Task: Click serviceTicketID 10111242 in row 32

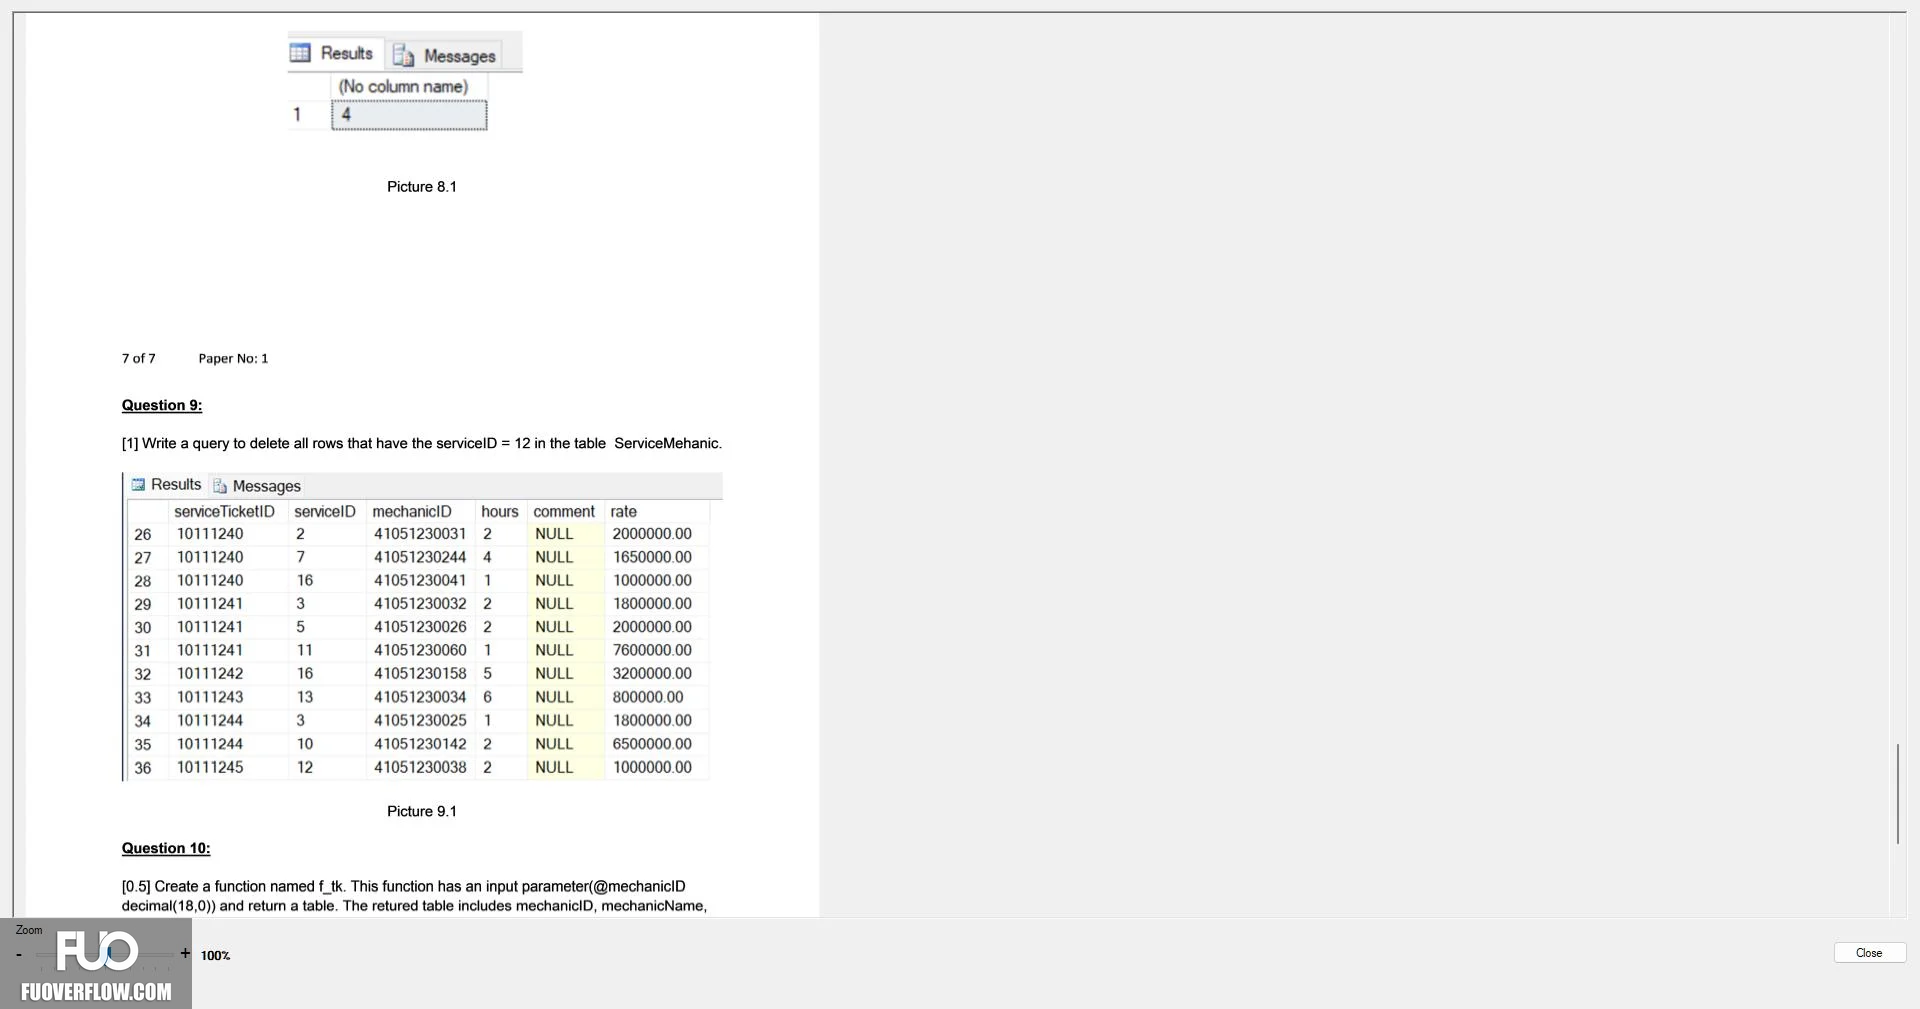Action: (210, 674)
